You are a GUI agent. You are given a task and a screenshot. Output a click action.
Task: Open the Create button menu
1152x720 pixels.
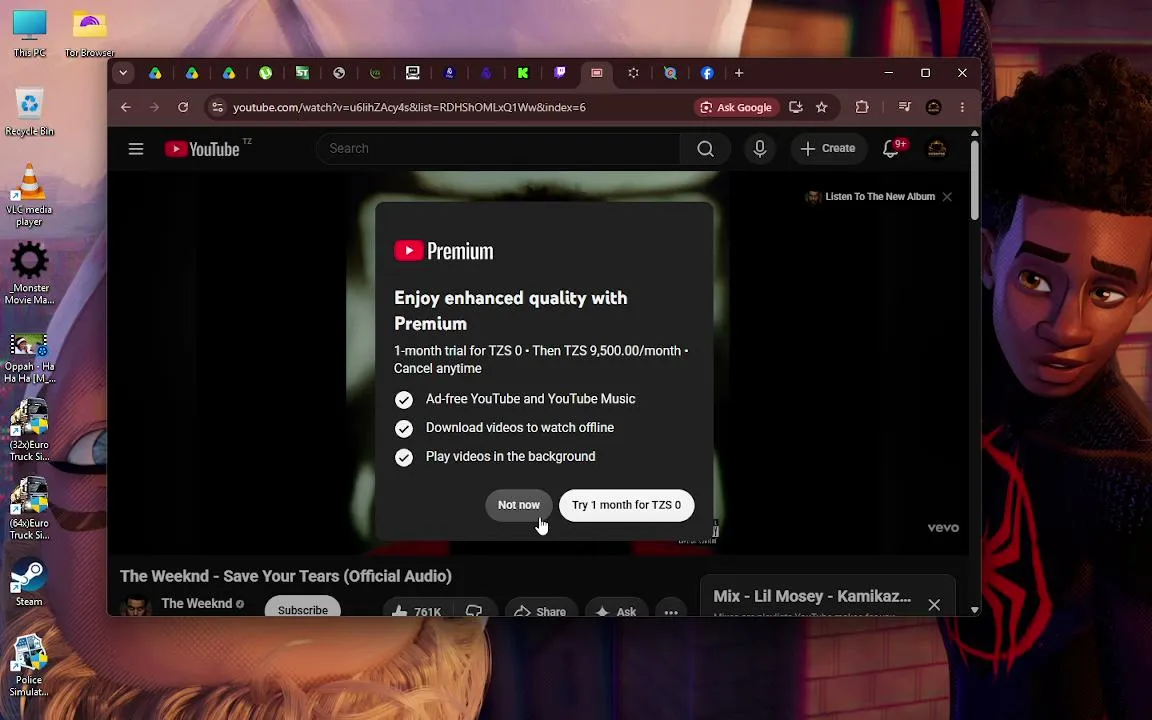(828, 149)
